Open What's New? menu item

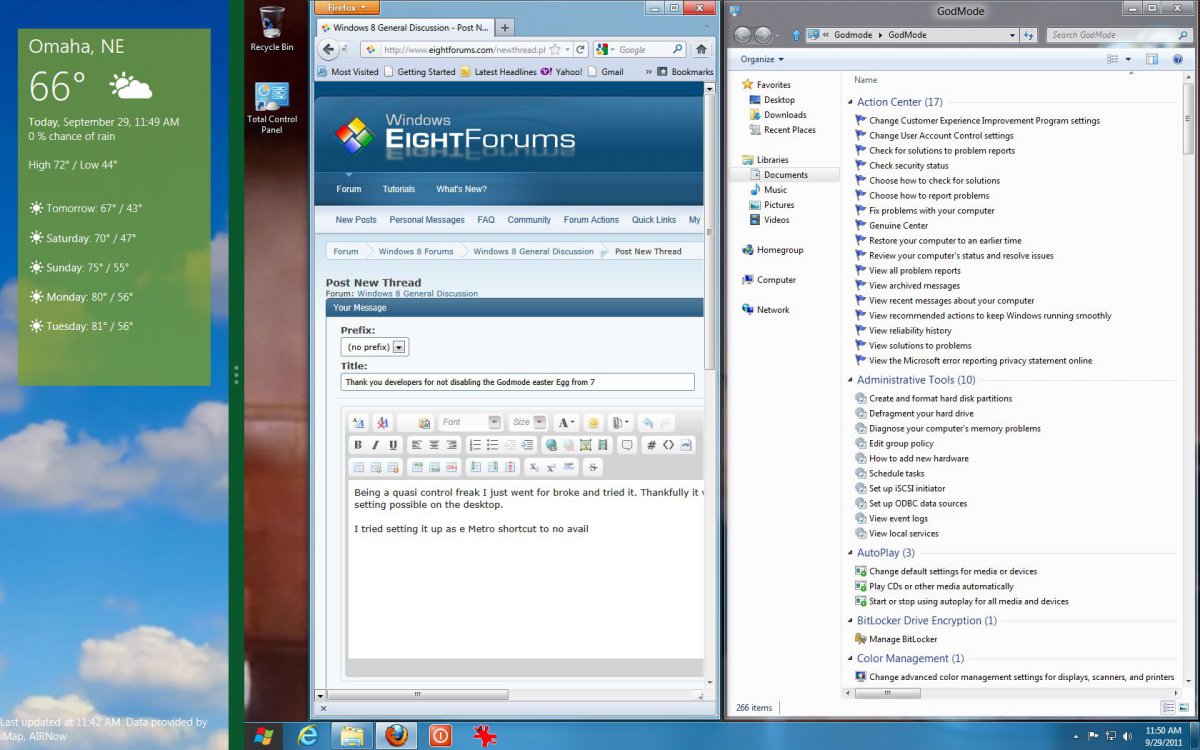click(x=461, y=189)
